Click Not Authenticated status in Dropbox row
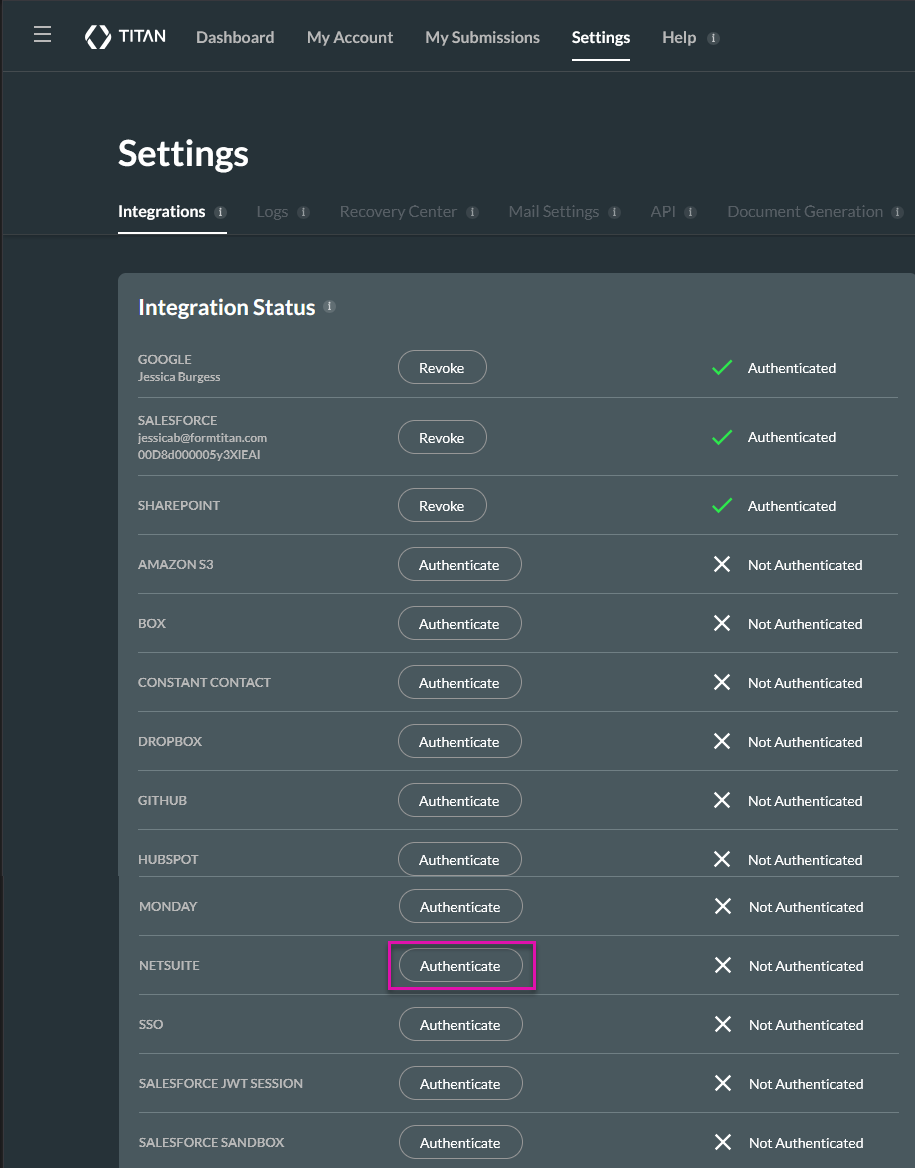This screenshot has width=915, height=1168. click(805, 742)
